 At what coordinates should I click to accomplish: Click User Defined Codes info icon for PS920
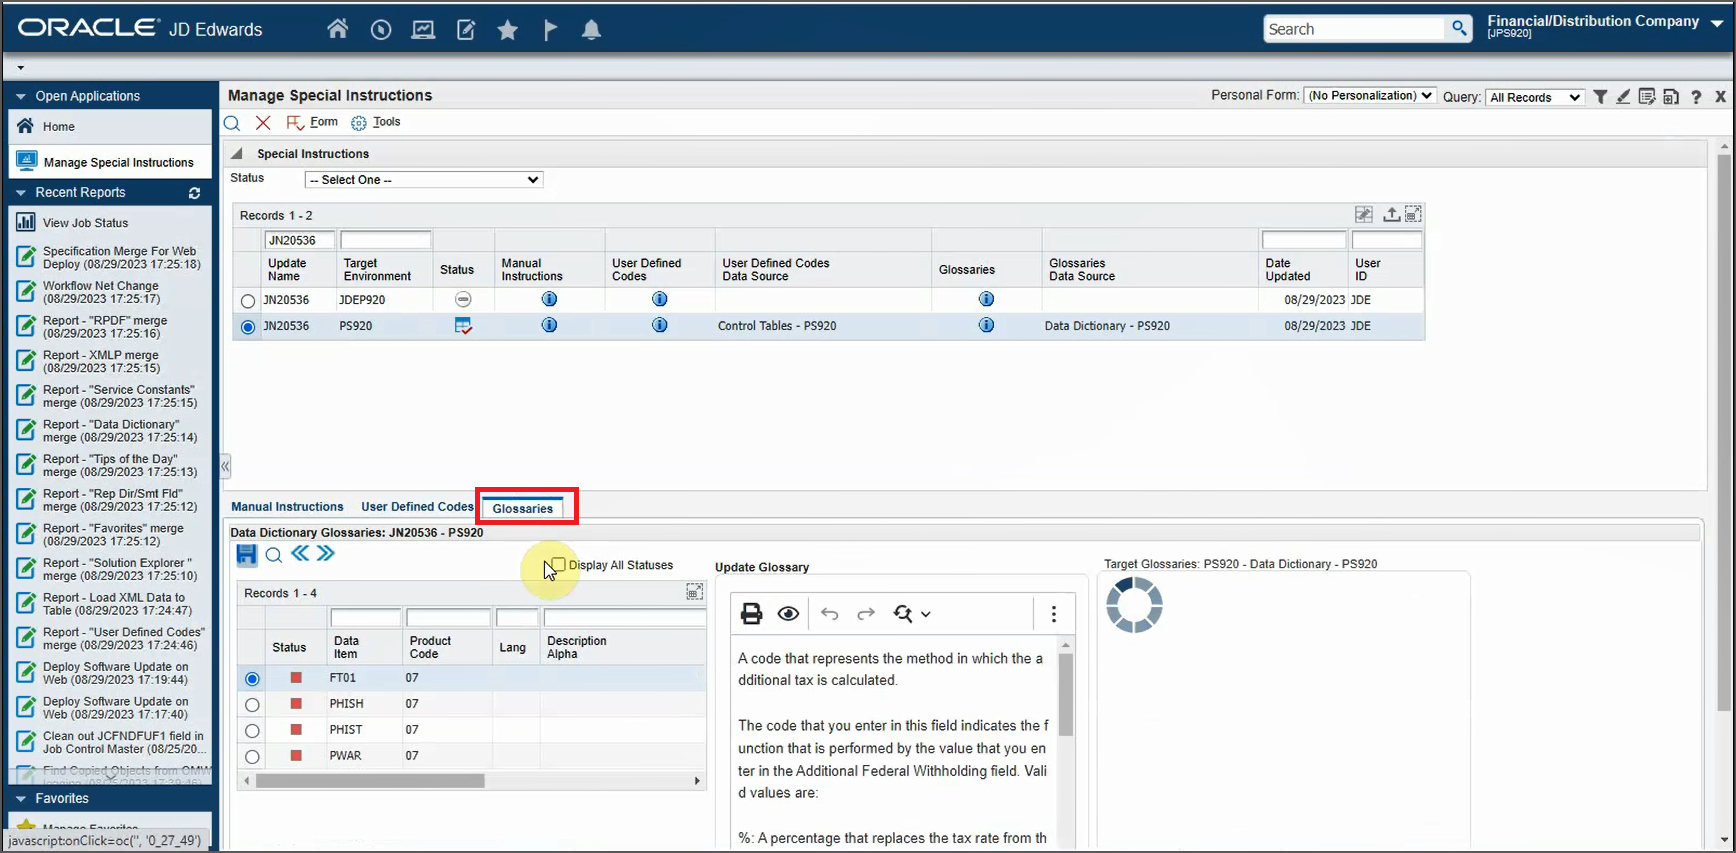pyautogui.click(x=659, y=325)
